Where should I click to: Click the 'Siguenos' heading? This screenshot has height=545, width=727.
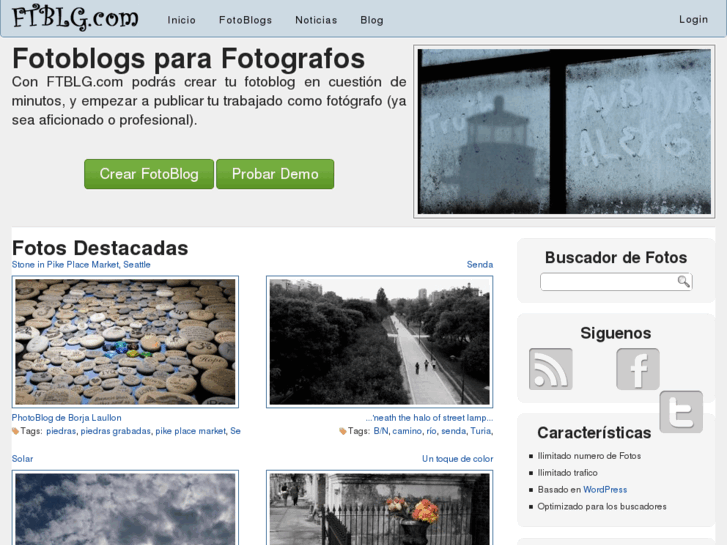[x=616, y=333]
